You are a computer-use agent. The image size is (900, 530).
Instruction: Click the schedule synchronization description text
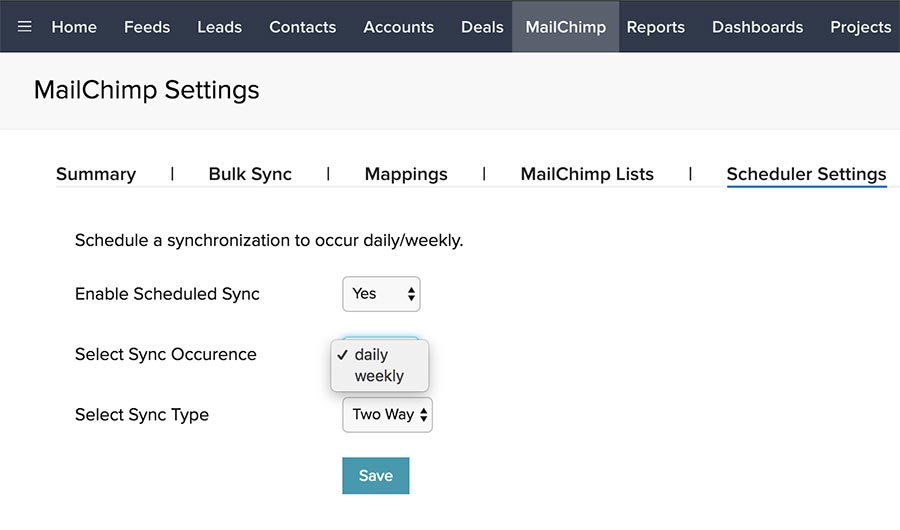coord(269,240)
